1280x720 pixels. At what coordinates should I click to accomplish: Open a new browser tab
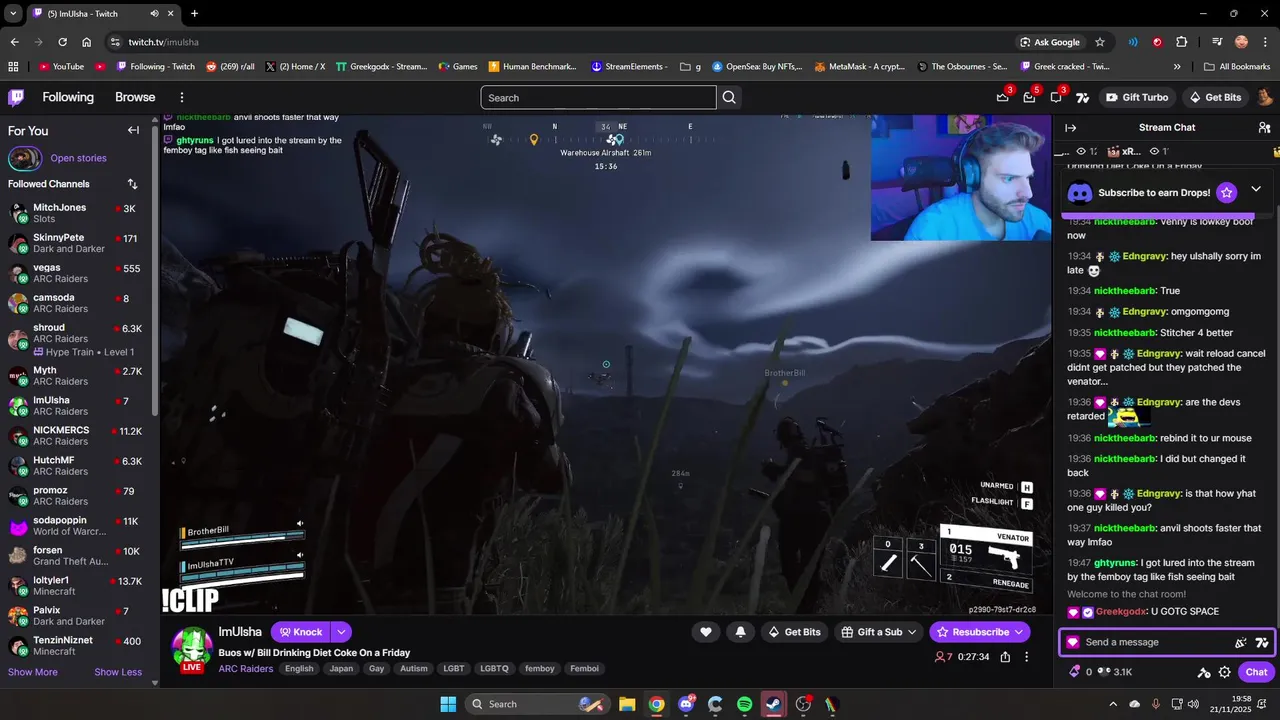tap(194, 13)
